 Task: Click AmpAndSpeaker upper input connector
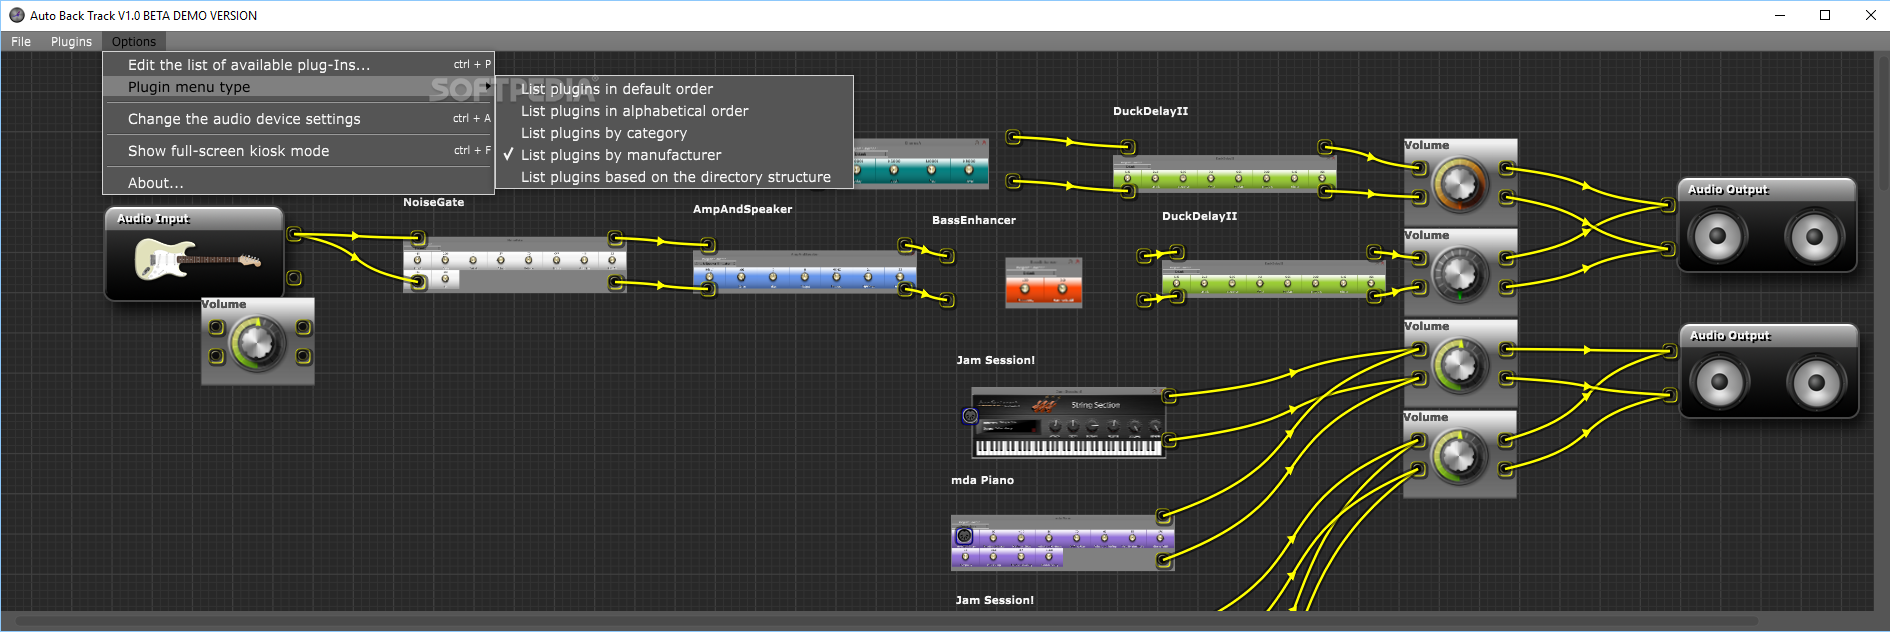tap(708, 244)
